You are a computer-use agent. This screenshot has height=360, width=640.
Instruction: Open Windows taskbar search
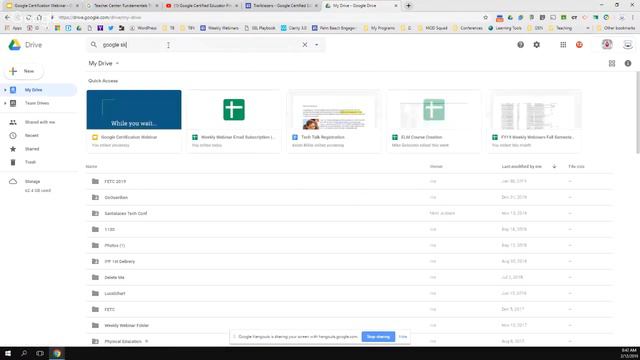(x=24, y=353)
